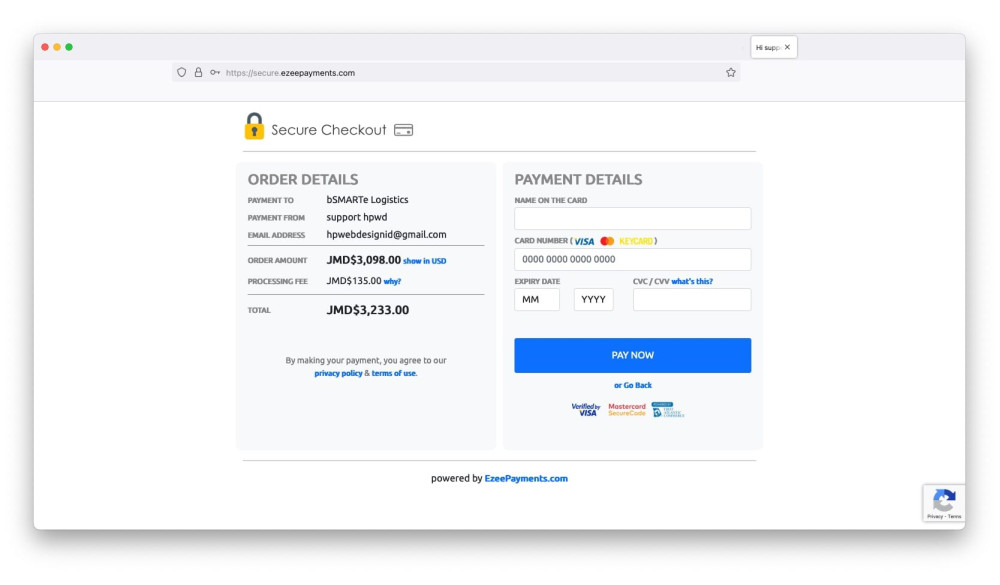Click the credit card icon beside Secure Checkout

click(403, 130)
